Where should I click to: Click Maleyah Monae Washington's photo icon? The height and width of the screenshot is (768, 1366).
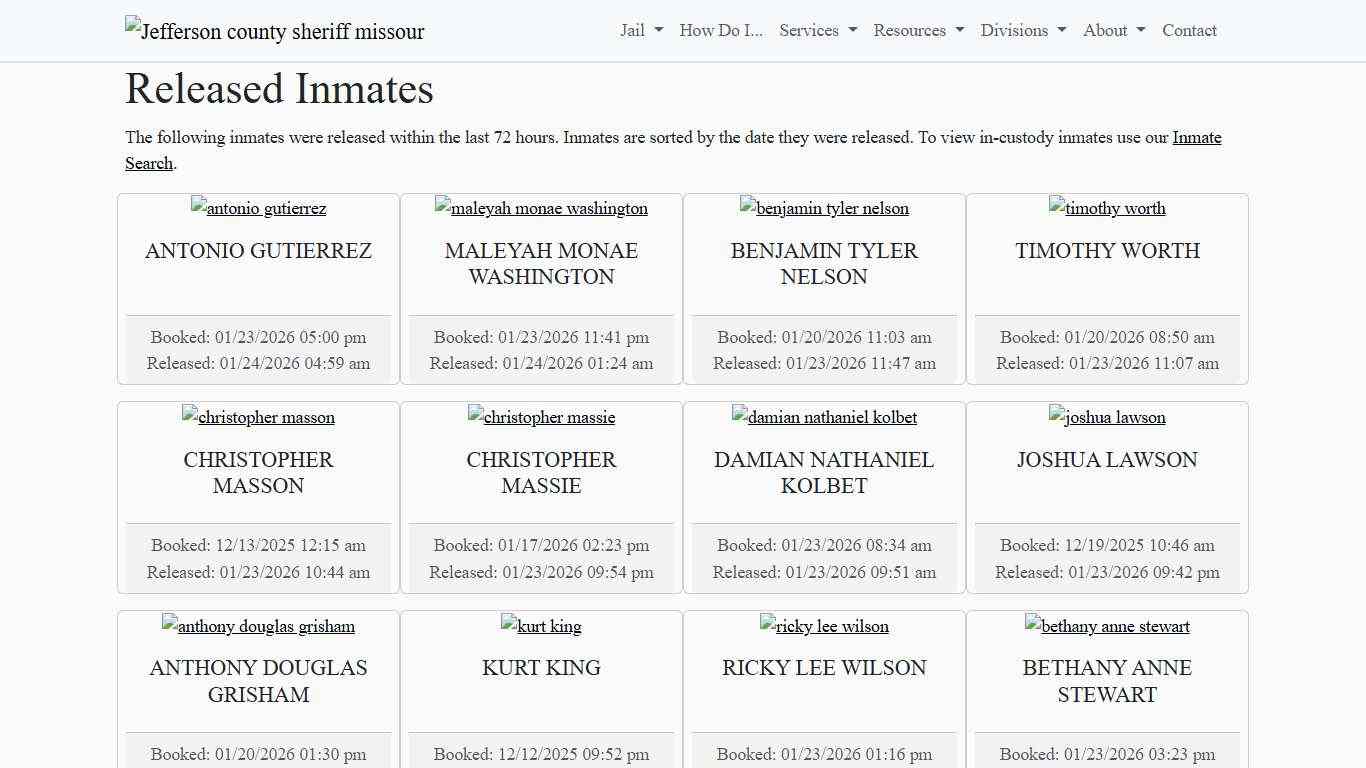[x=541, y=208]
